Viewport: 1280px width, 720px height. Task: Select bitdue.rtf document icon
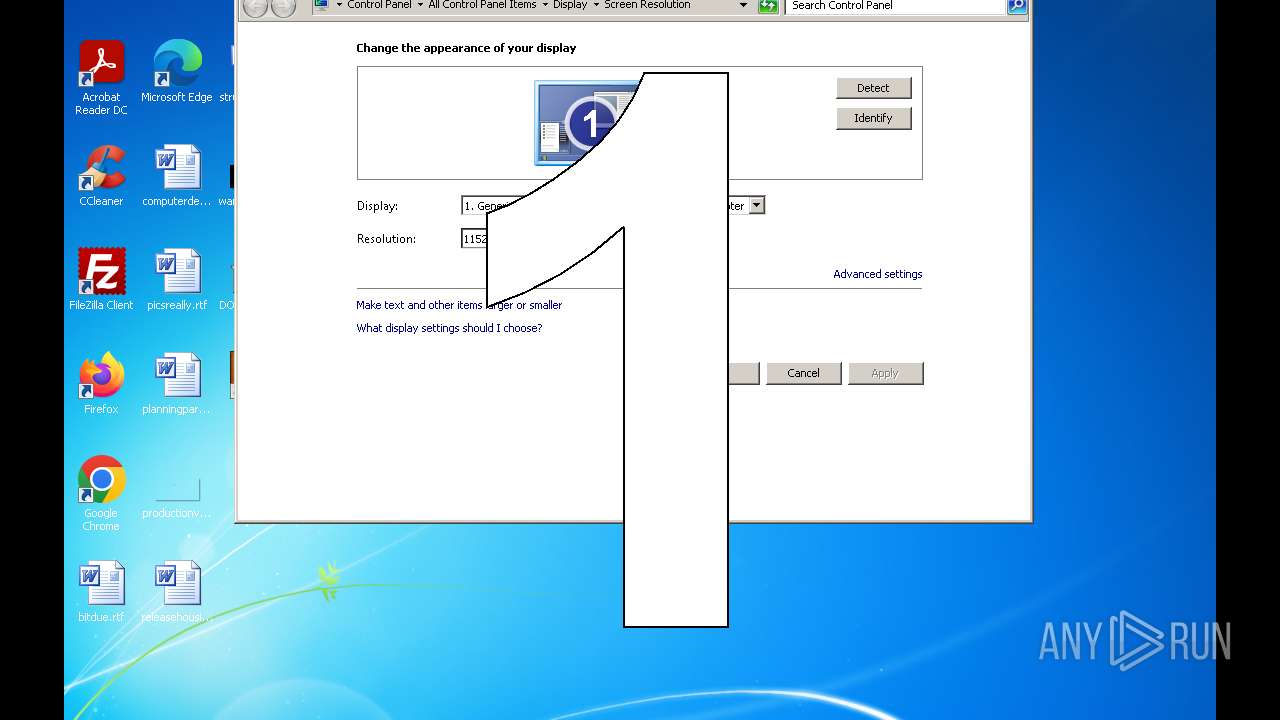pyautogui.click(x=101, y=592)
